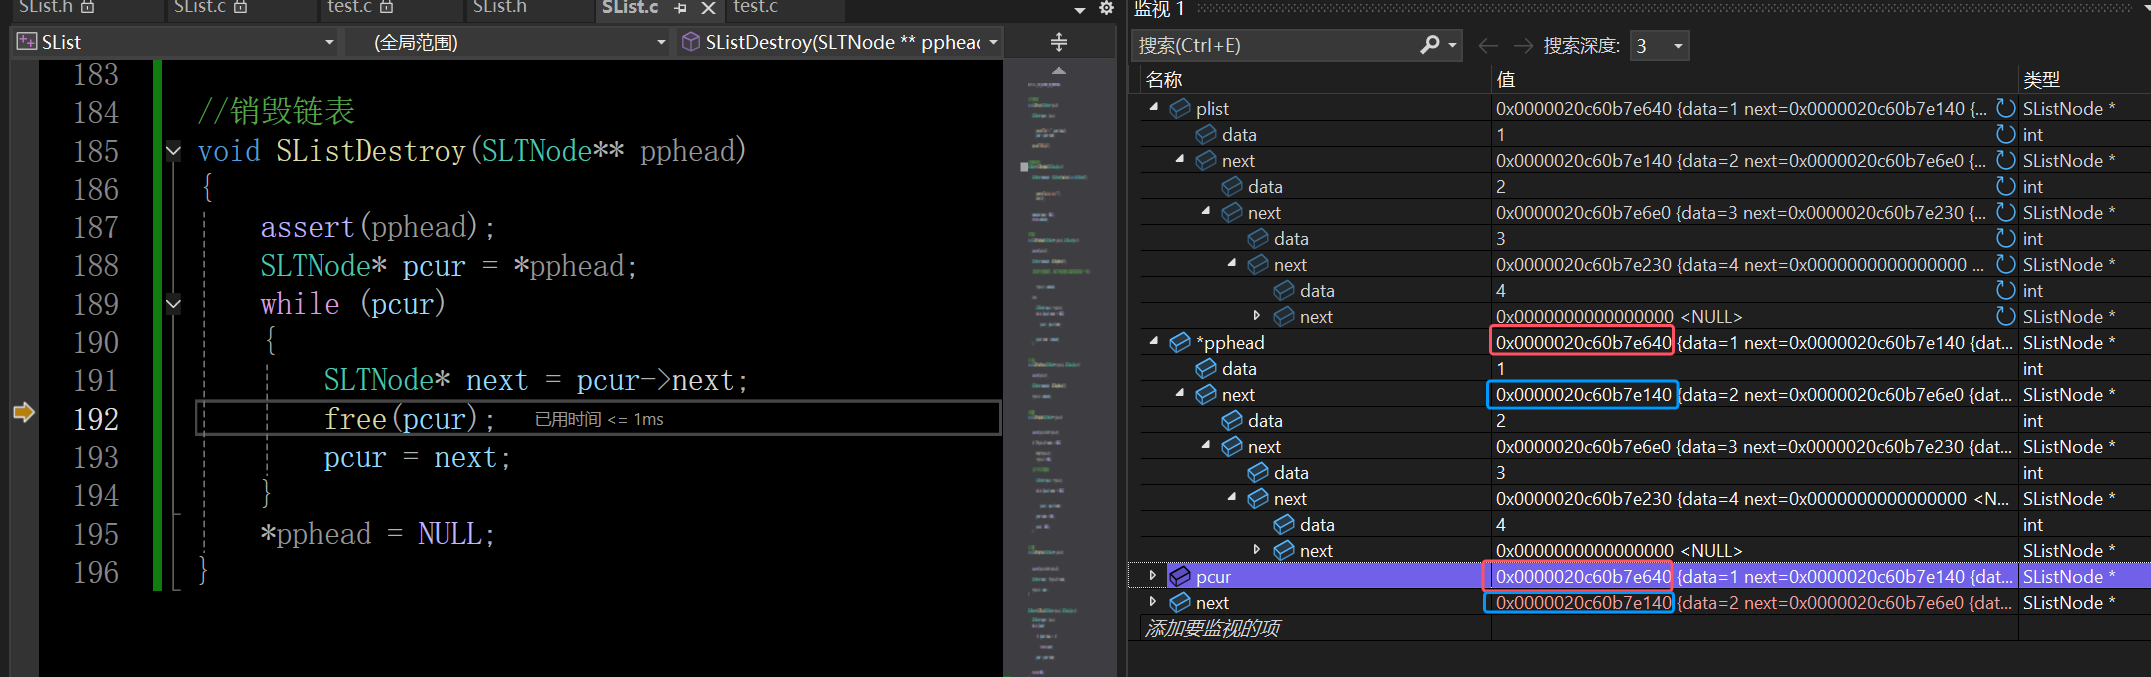This screenshot has width=2151, height=677.
Task: Click the assert(pphead); code line
Action: [x=377, y=227]
